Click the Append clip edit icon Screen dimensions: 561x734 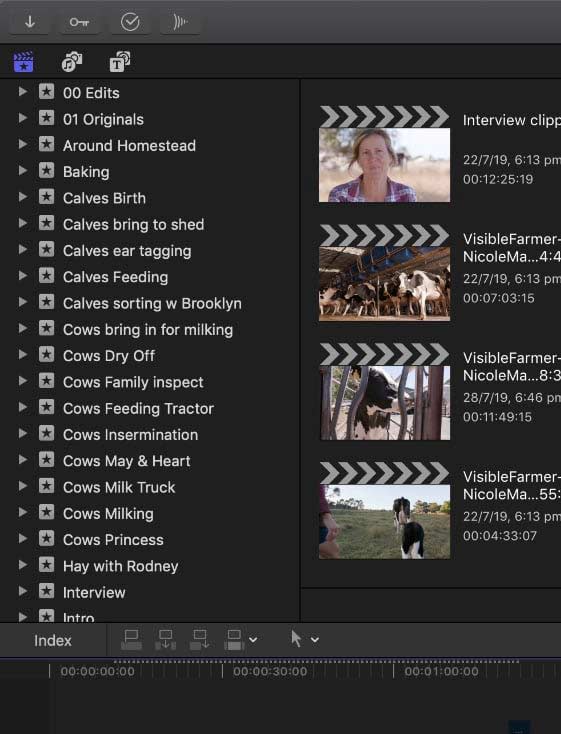point(200,639)
